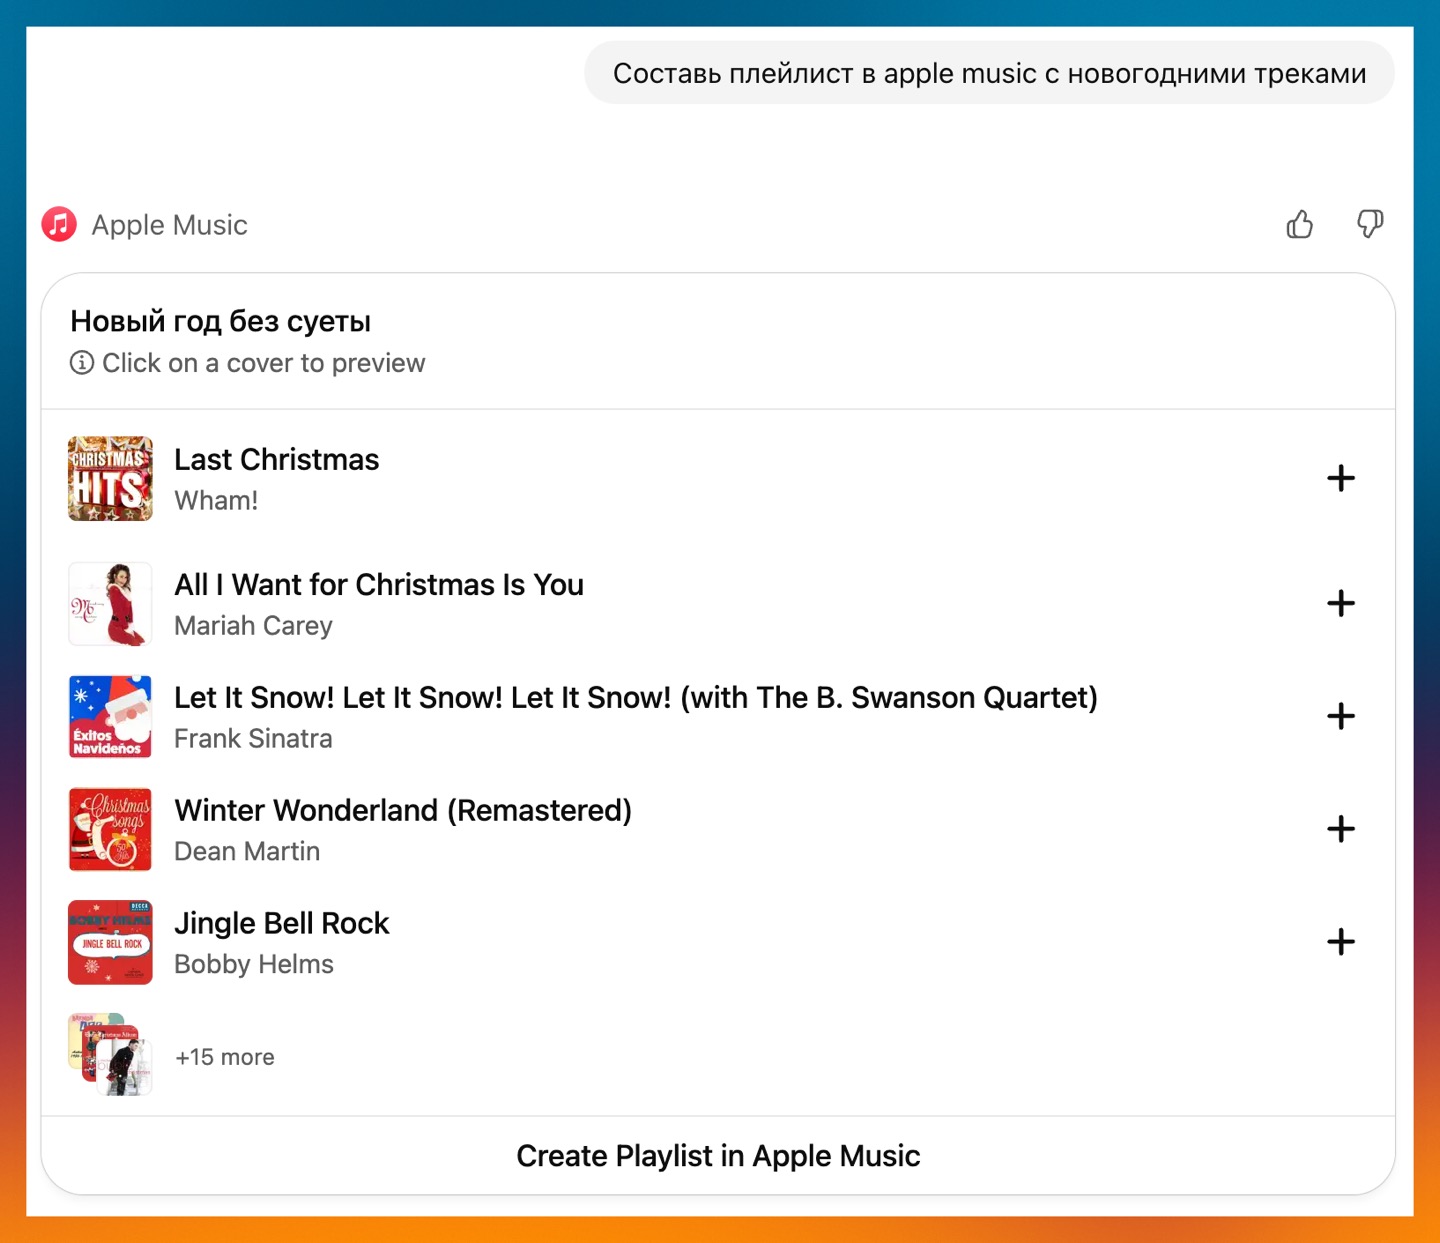Add All I Want for Christmas Is You
This screenshot has width=1440, height=1243.
(1340, 603)
